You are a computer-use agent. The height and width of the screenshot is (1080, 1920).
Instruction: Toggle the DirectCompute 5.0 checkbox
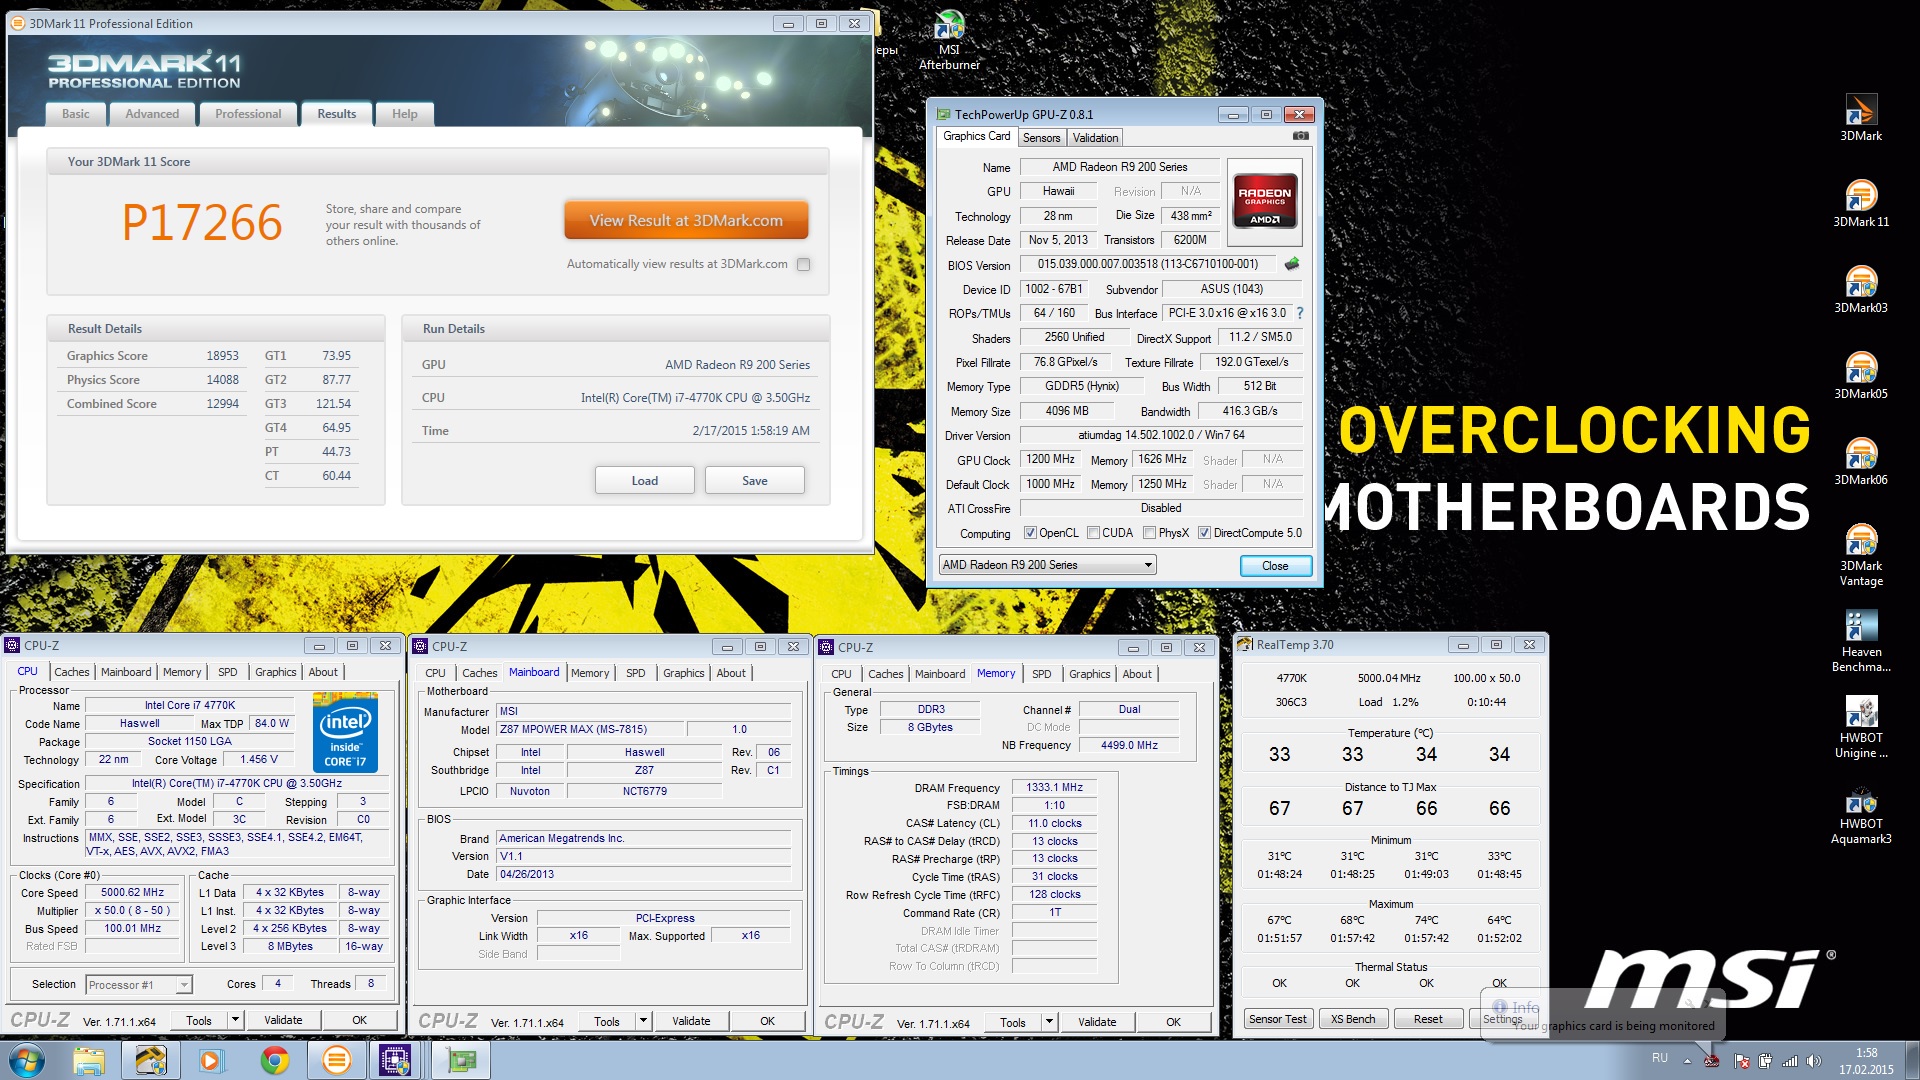(1204, 533)
